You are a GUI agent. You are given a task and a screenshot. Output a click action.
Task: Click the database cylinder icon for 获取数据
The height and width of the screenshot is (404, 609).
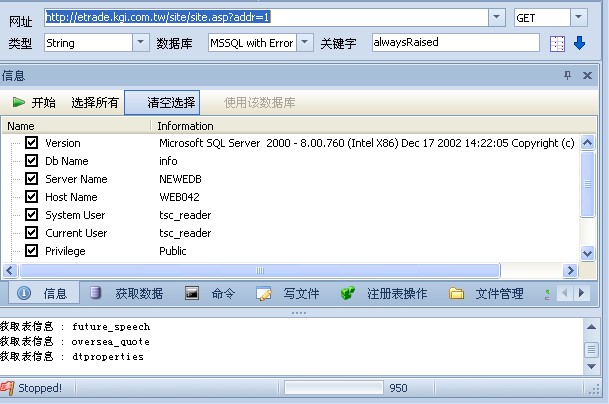pos(96,293)
